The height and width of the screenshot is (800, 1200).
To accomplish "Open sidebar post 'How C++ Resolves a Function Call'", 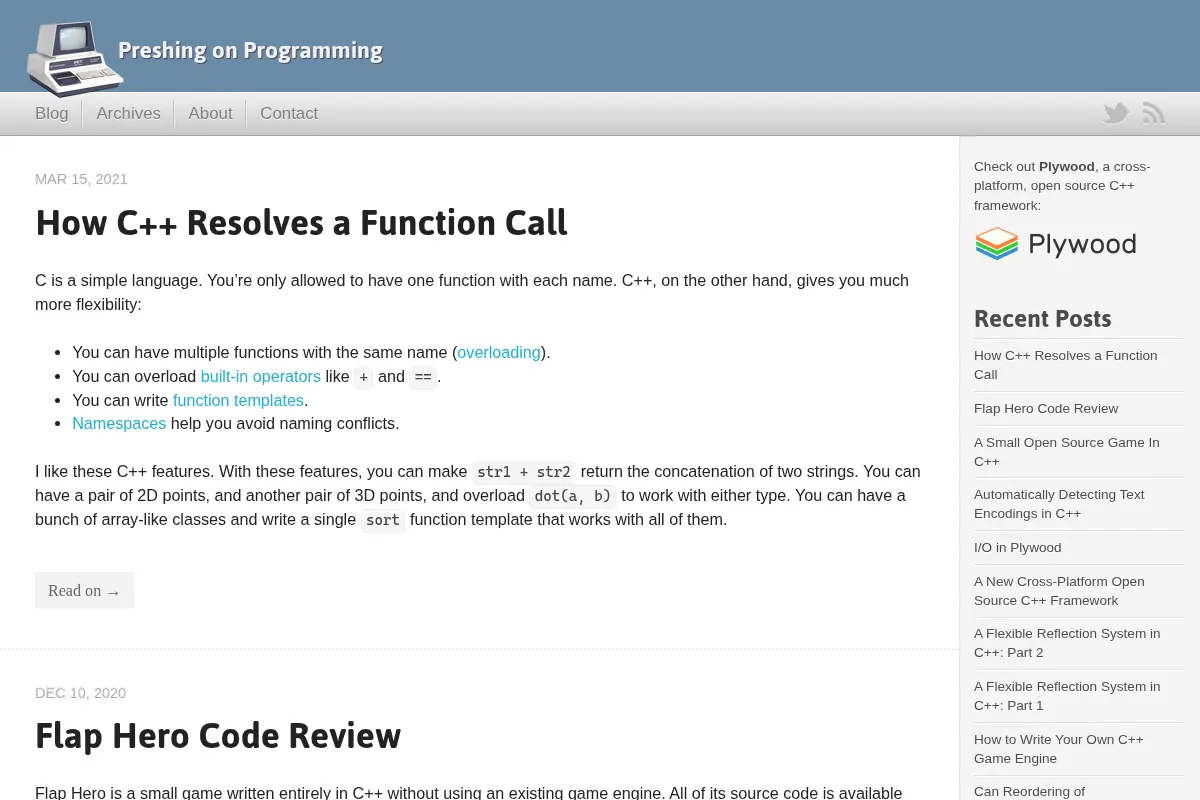I will pos(1066,365).
